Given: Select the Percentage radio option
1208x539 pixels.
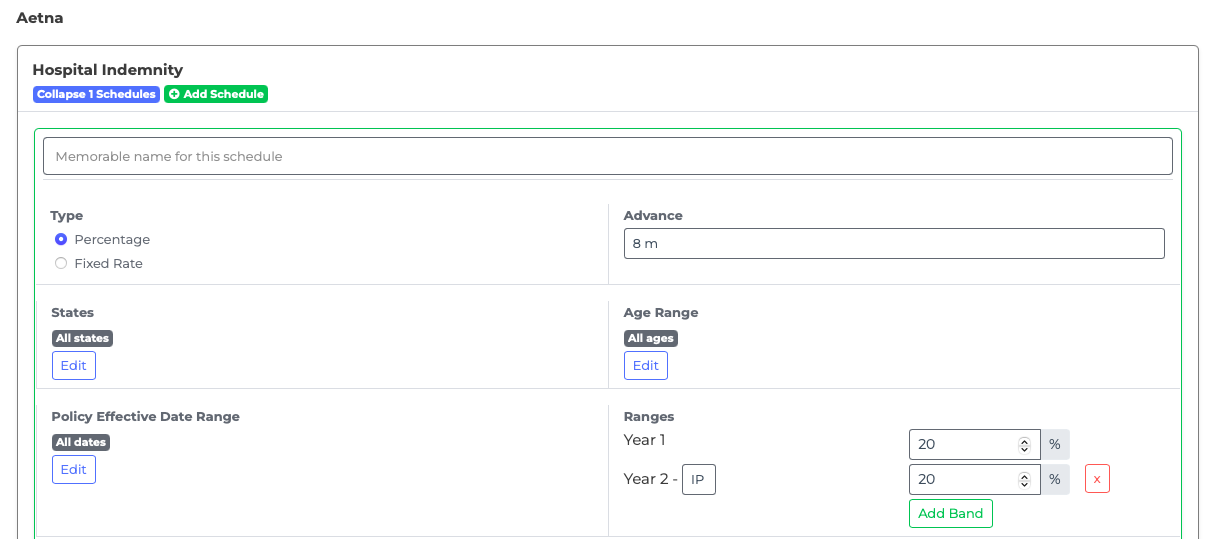Looking at the screenshot, I should [x=61, y=239].
